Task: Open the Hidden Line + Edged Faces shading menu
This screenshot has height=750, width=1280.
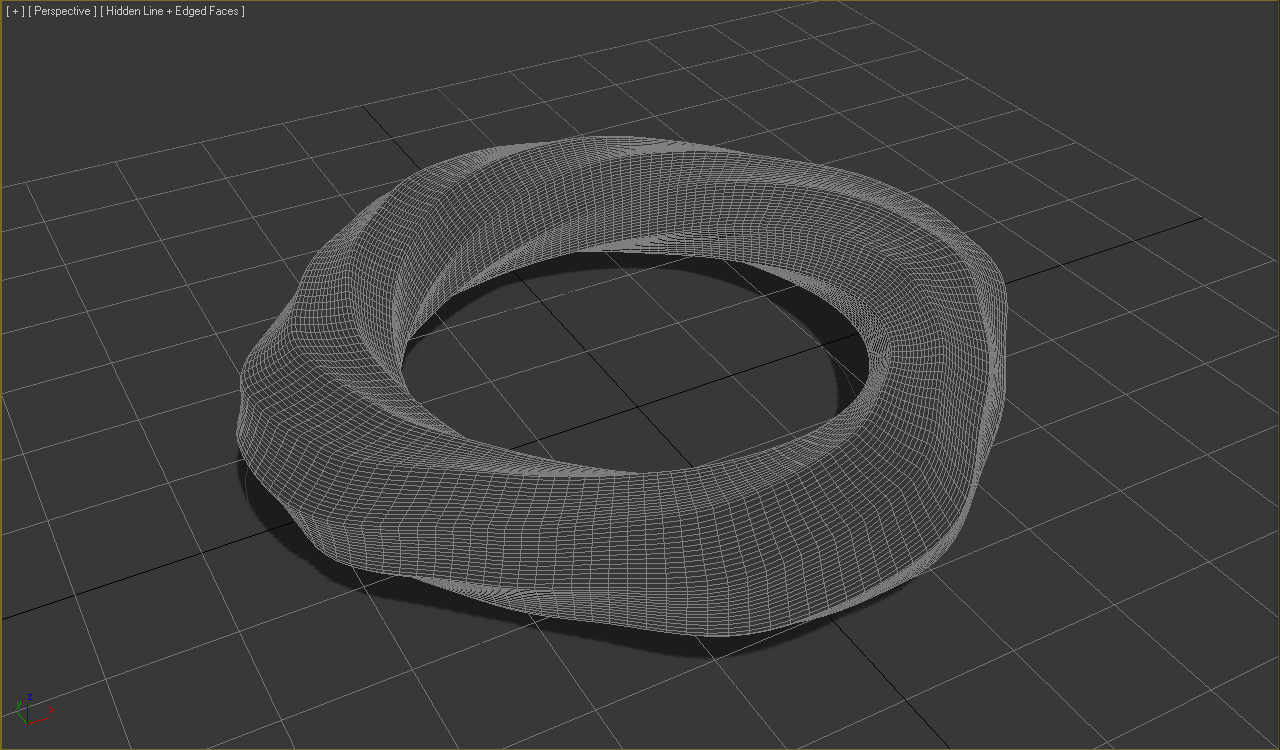Action: (x=173, y=11)
